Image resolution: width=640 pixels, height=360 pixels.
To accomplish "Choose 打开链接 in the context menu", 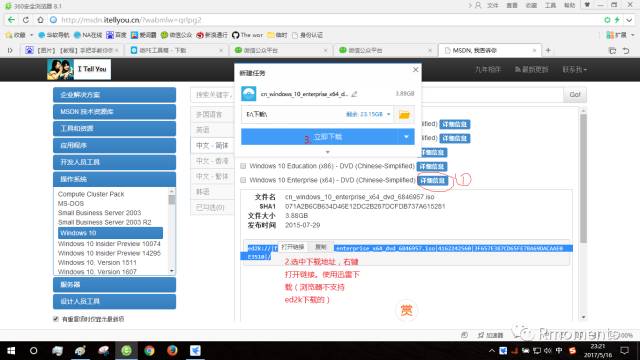I will (292, 247).
